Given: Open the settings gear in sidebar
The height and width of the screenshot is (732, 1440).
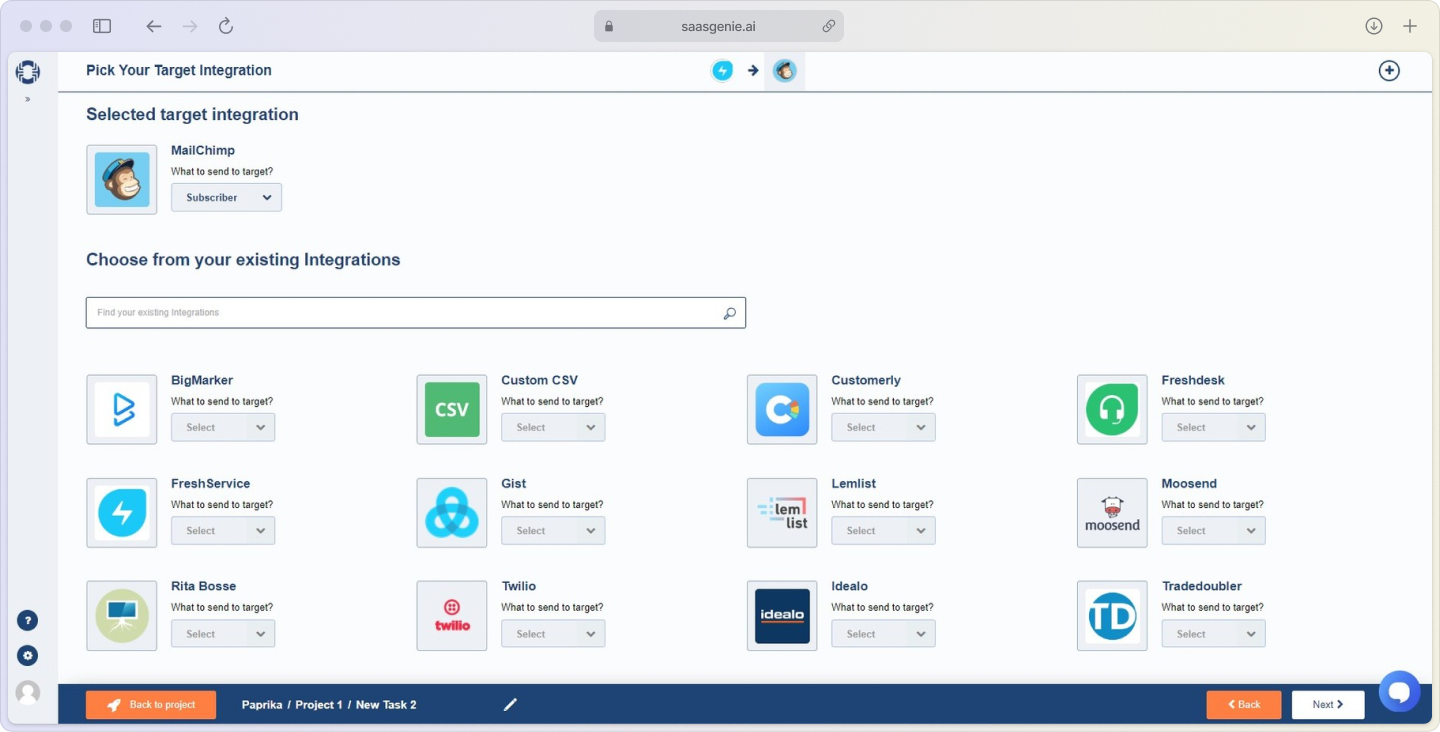Looking at the screenshot, I should coord(28,656).
